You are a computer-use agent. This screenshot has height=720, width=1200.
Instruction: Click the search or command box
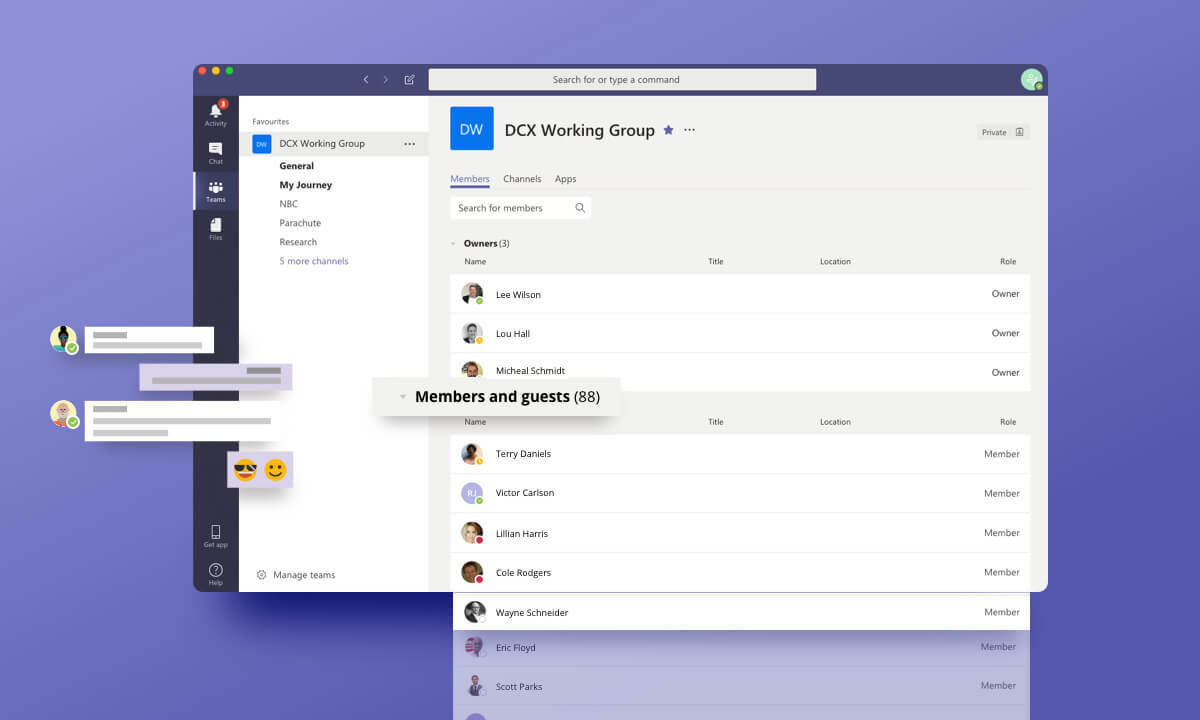tap(622, 80)
